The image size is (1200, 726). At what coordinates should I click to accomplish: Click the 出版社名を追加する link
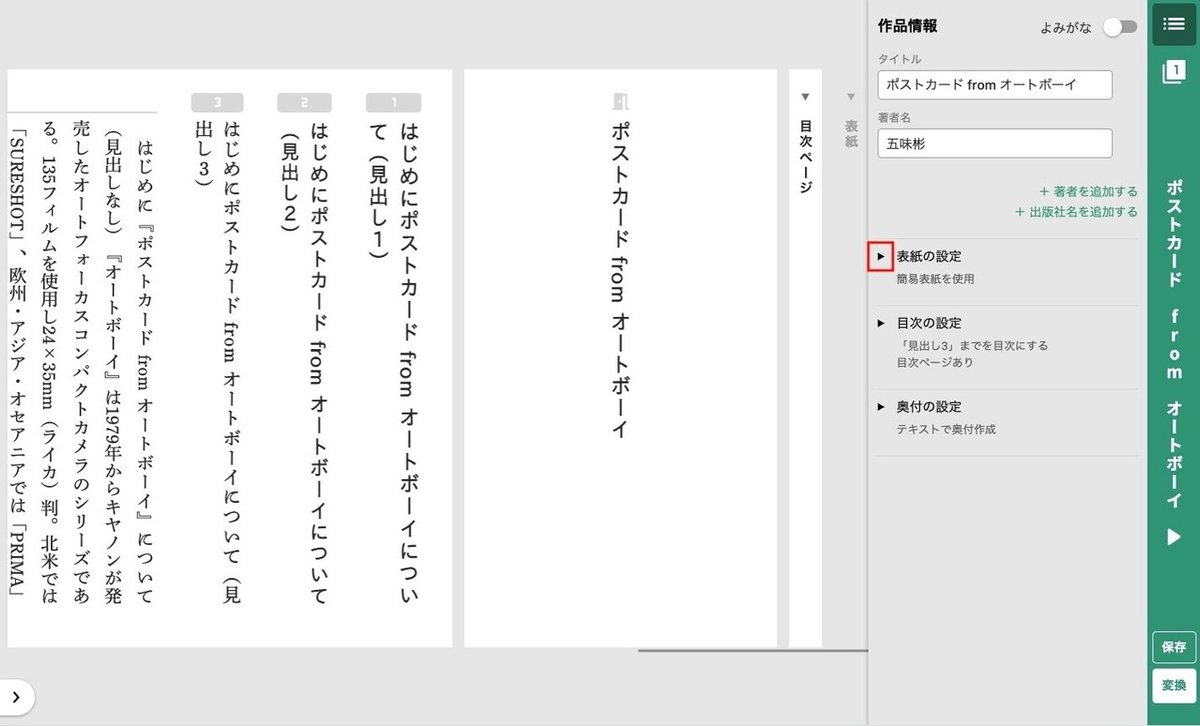(x=1079, y=212)
